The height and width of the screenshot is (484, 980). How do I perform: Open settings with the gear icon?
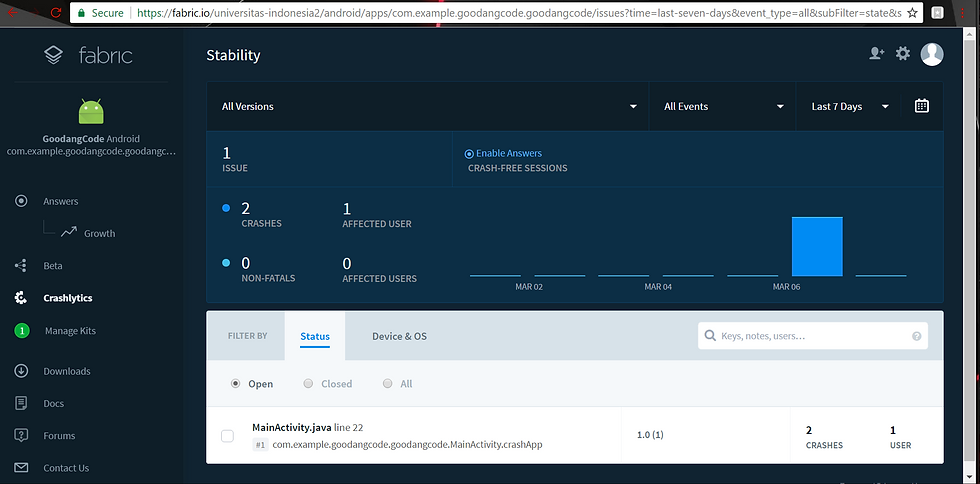click(x=903, y=54)
